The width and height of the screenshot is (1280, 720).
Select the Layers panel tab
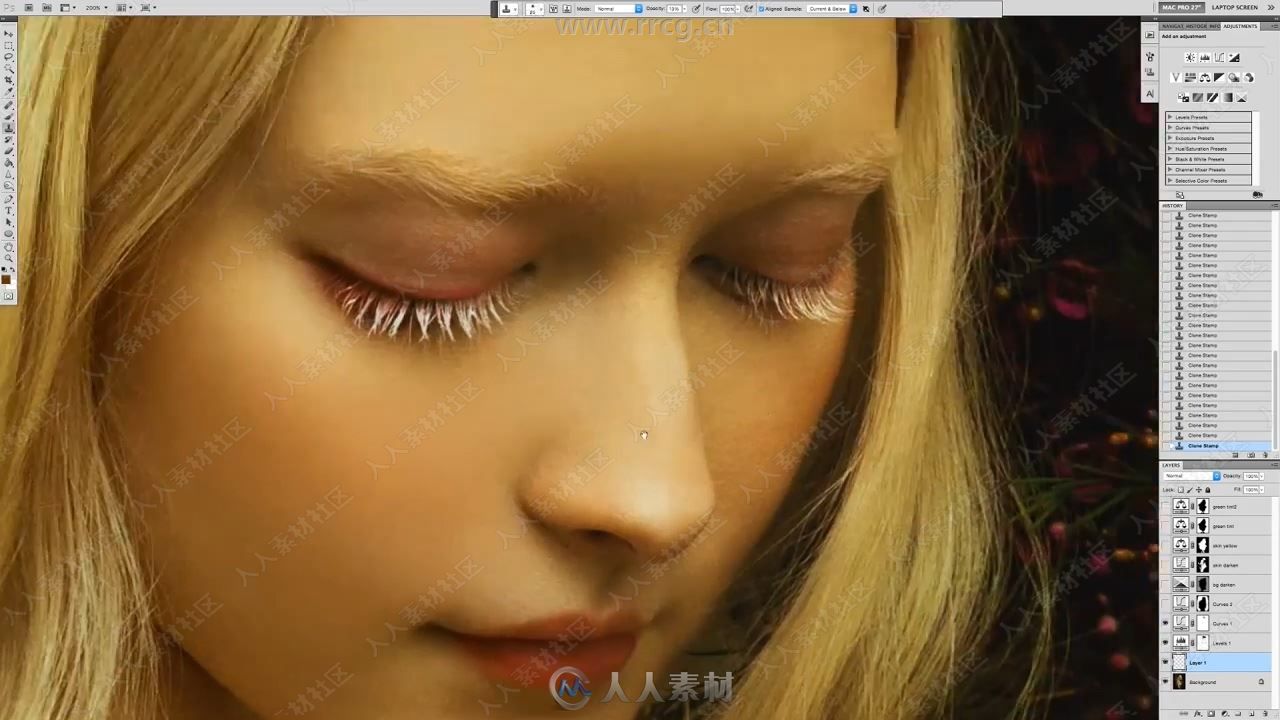tap(1171, 465)
